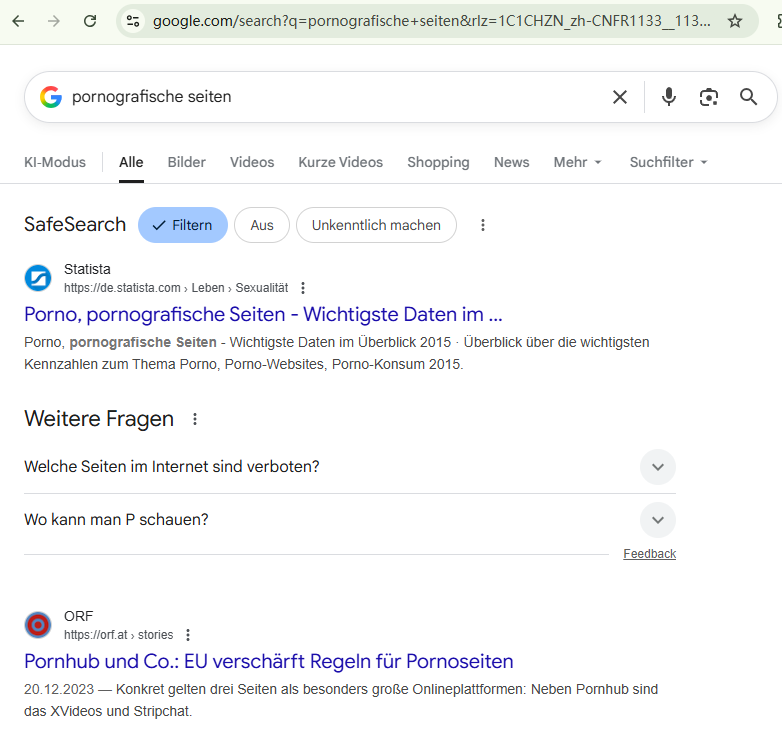Open the Mehr dropdown menu
The width and height of the screenshot is (782, 741).
(578, 162)
